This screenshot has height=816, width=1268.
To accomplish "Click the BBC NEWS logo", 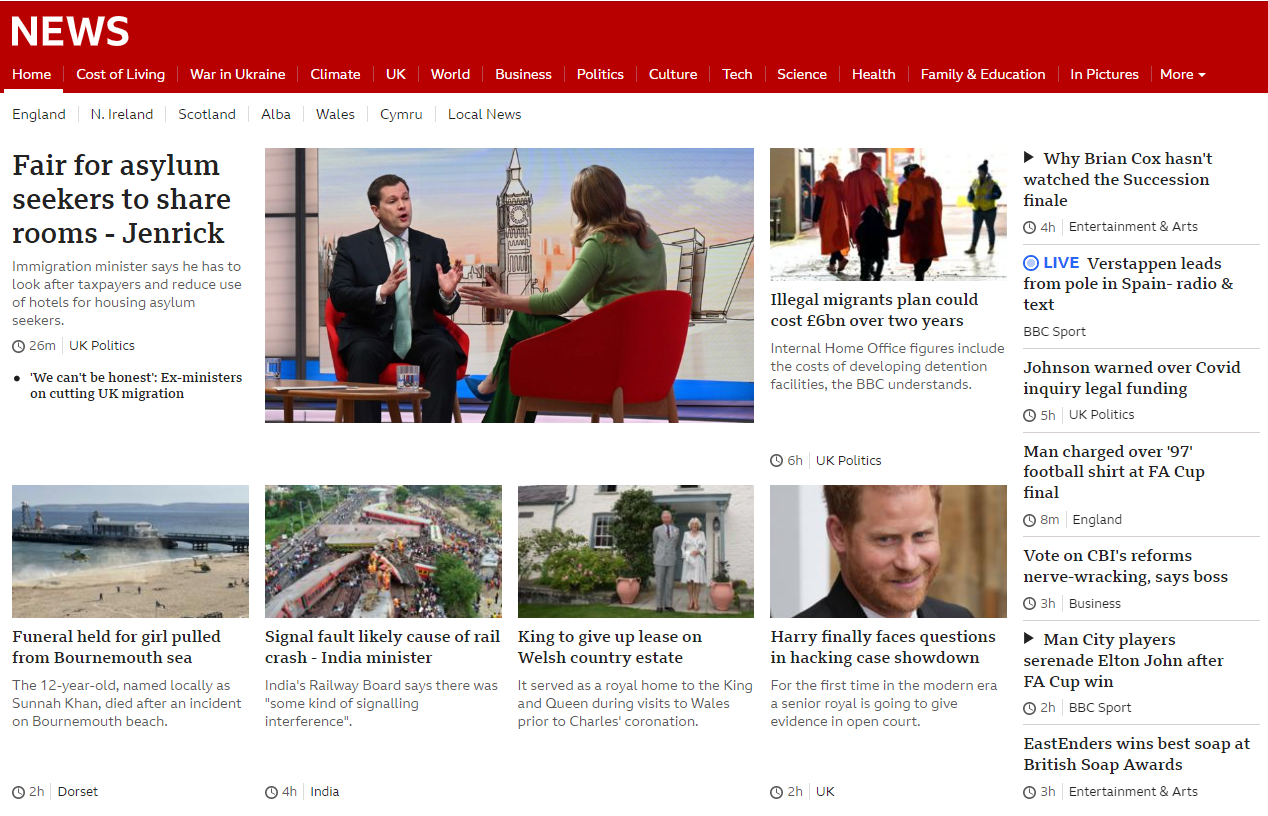I will tap(70, 32).
